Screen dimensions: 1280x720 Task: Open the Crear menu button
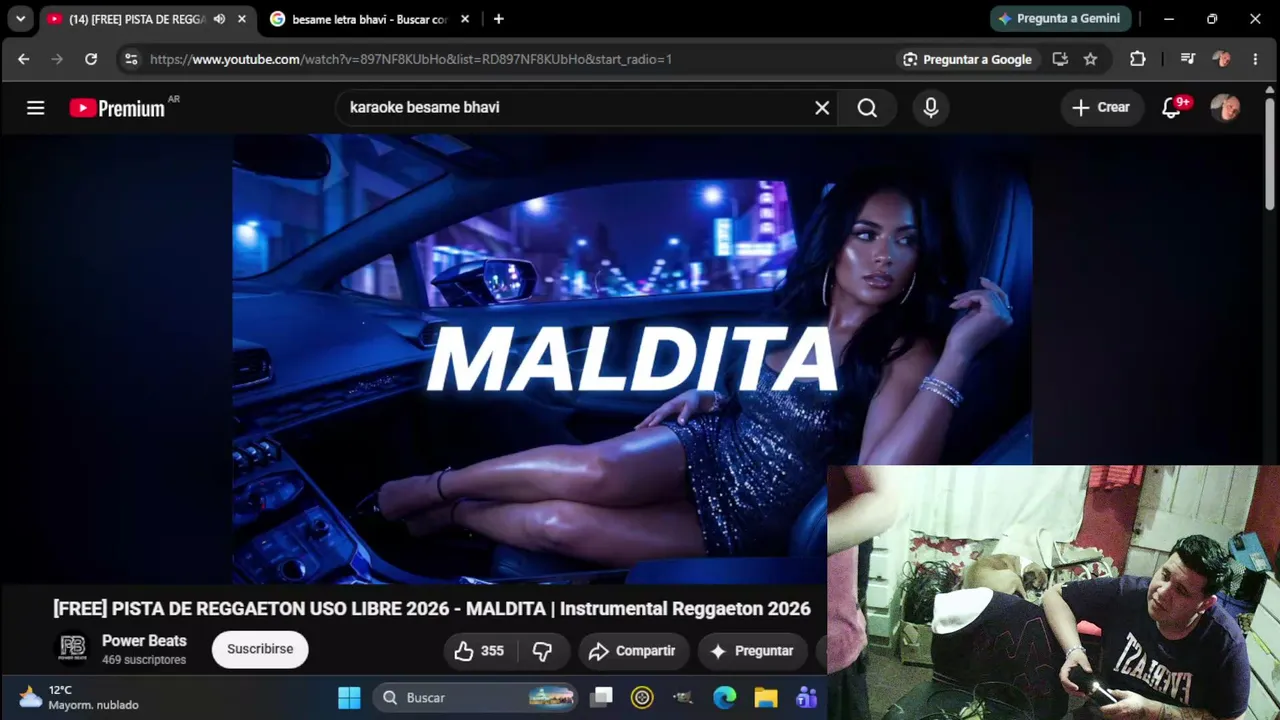click(x=1101, y=108)
